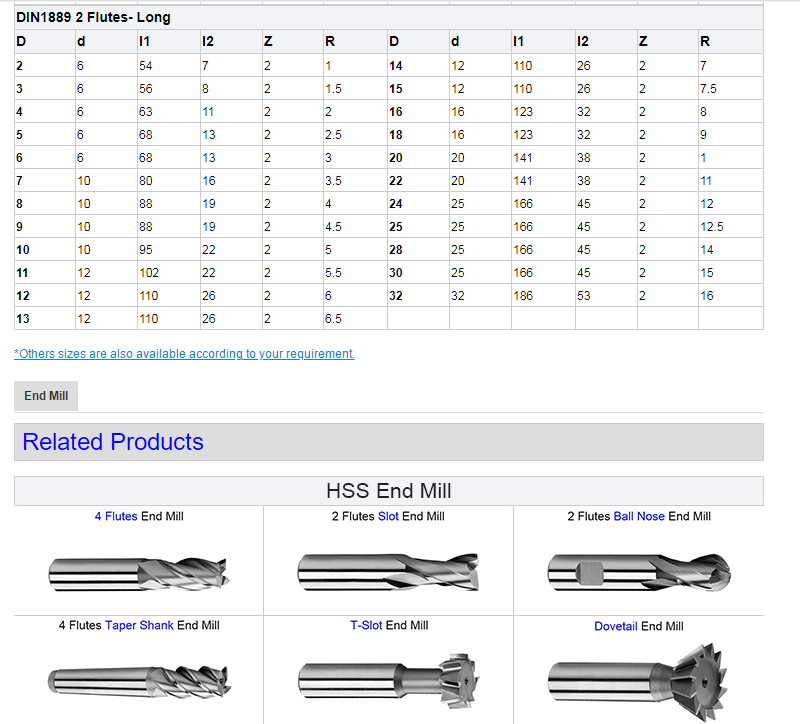Click the Related Products heading
Viewport: 800px width, 724px height.
click(113, 442)
